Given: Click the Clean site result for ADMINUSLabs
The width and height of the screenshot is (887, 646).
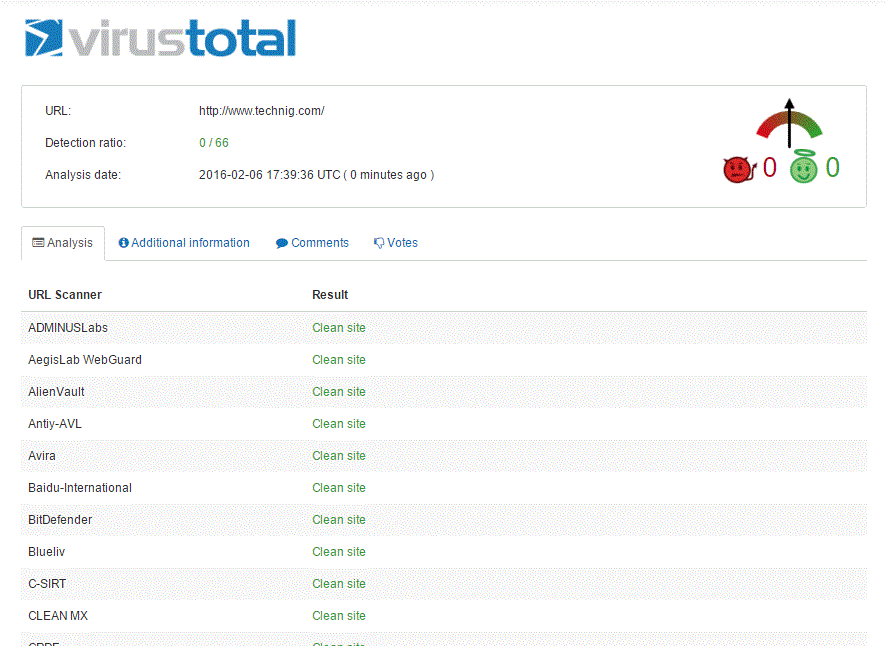Looking at the screenshot, I should click(x=339, y=328).
